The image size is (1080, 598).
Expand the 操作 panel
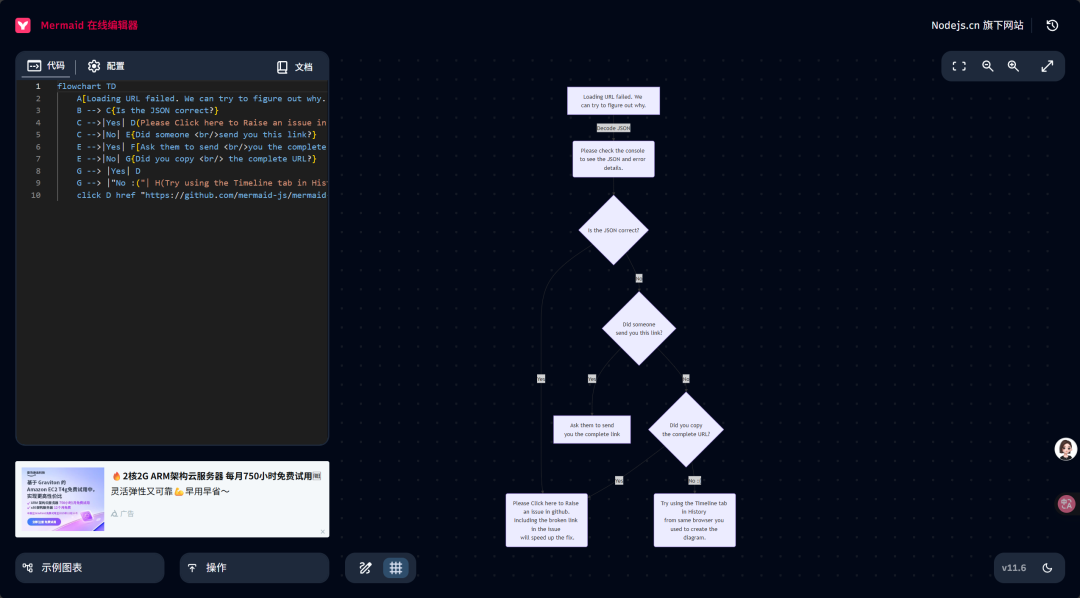pyautogui.click(x=254, y=568)
